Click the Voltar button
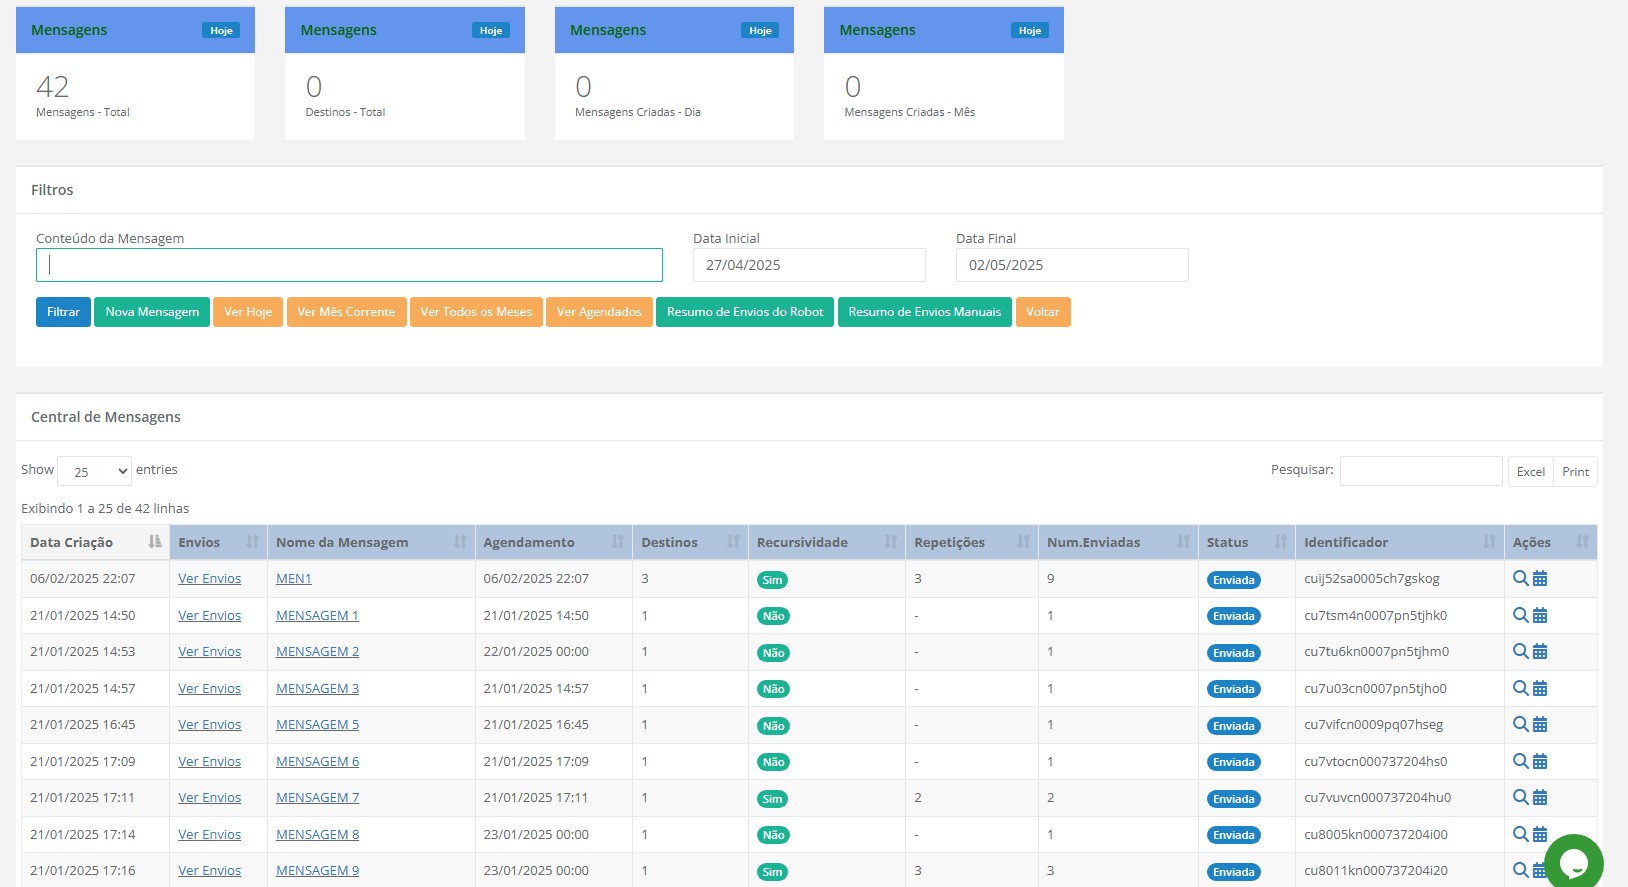The height and width of the screenshot is (887, 1628). [x=1043, y=312]
